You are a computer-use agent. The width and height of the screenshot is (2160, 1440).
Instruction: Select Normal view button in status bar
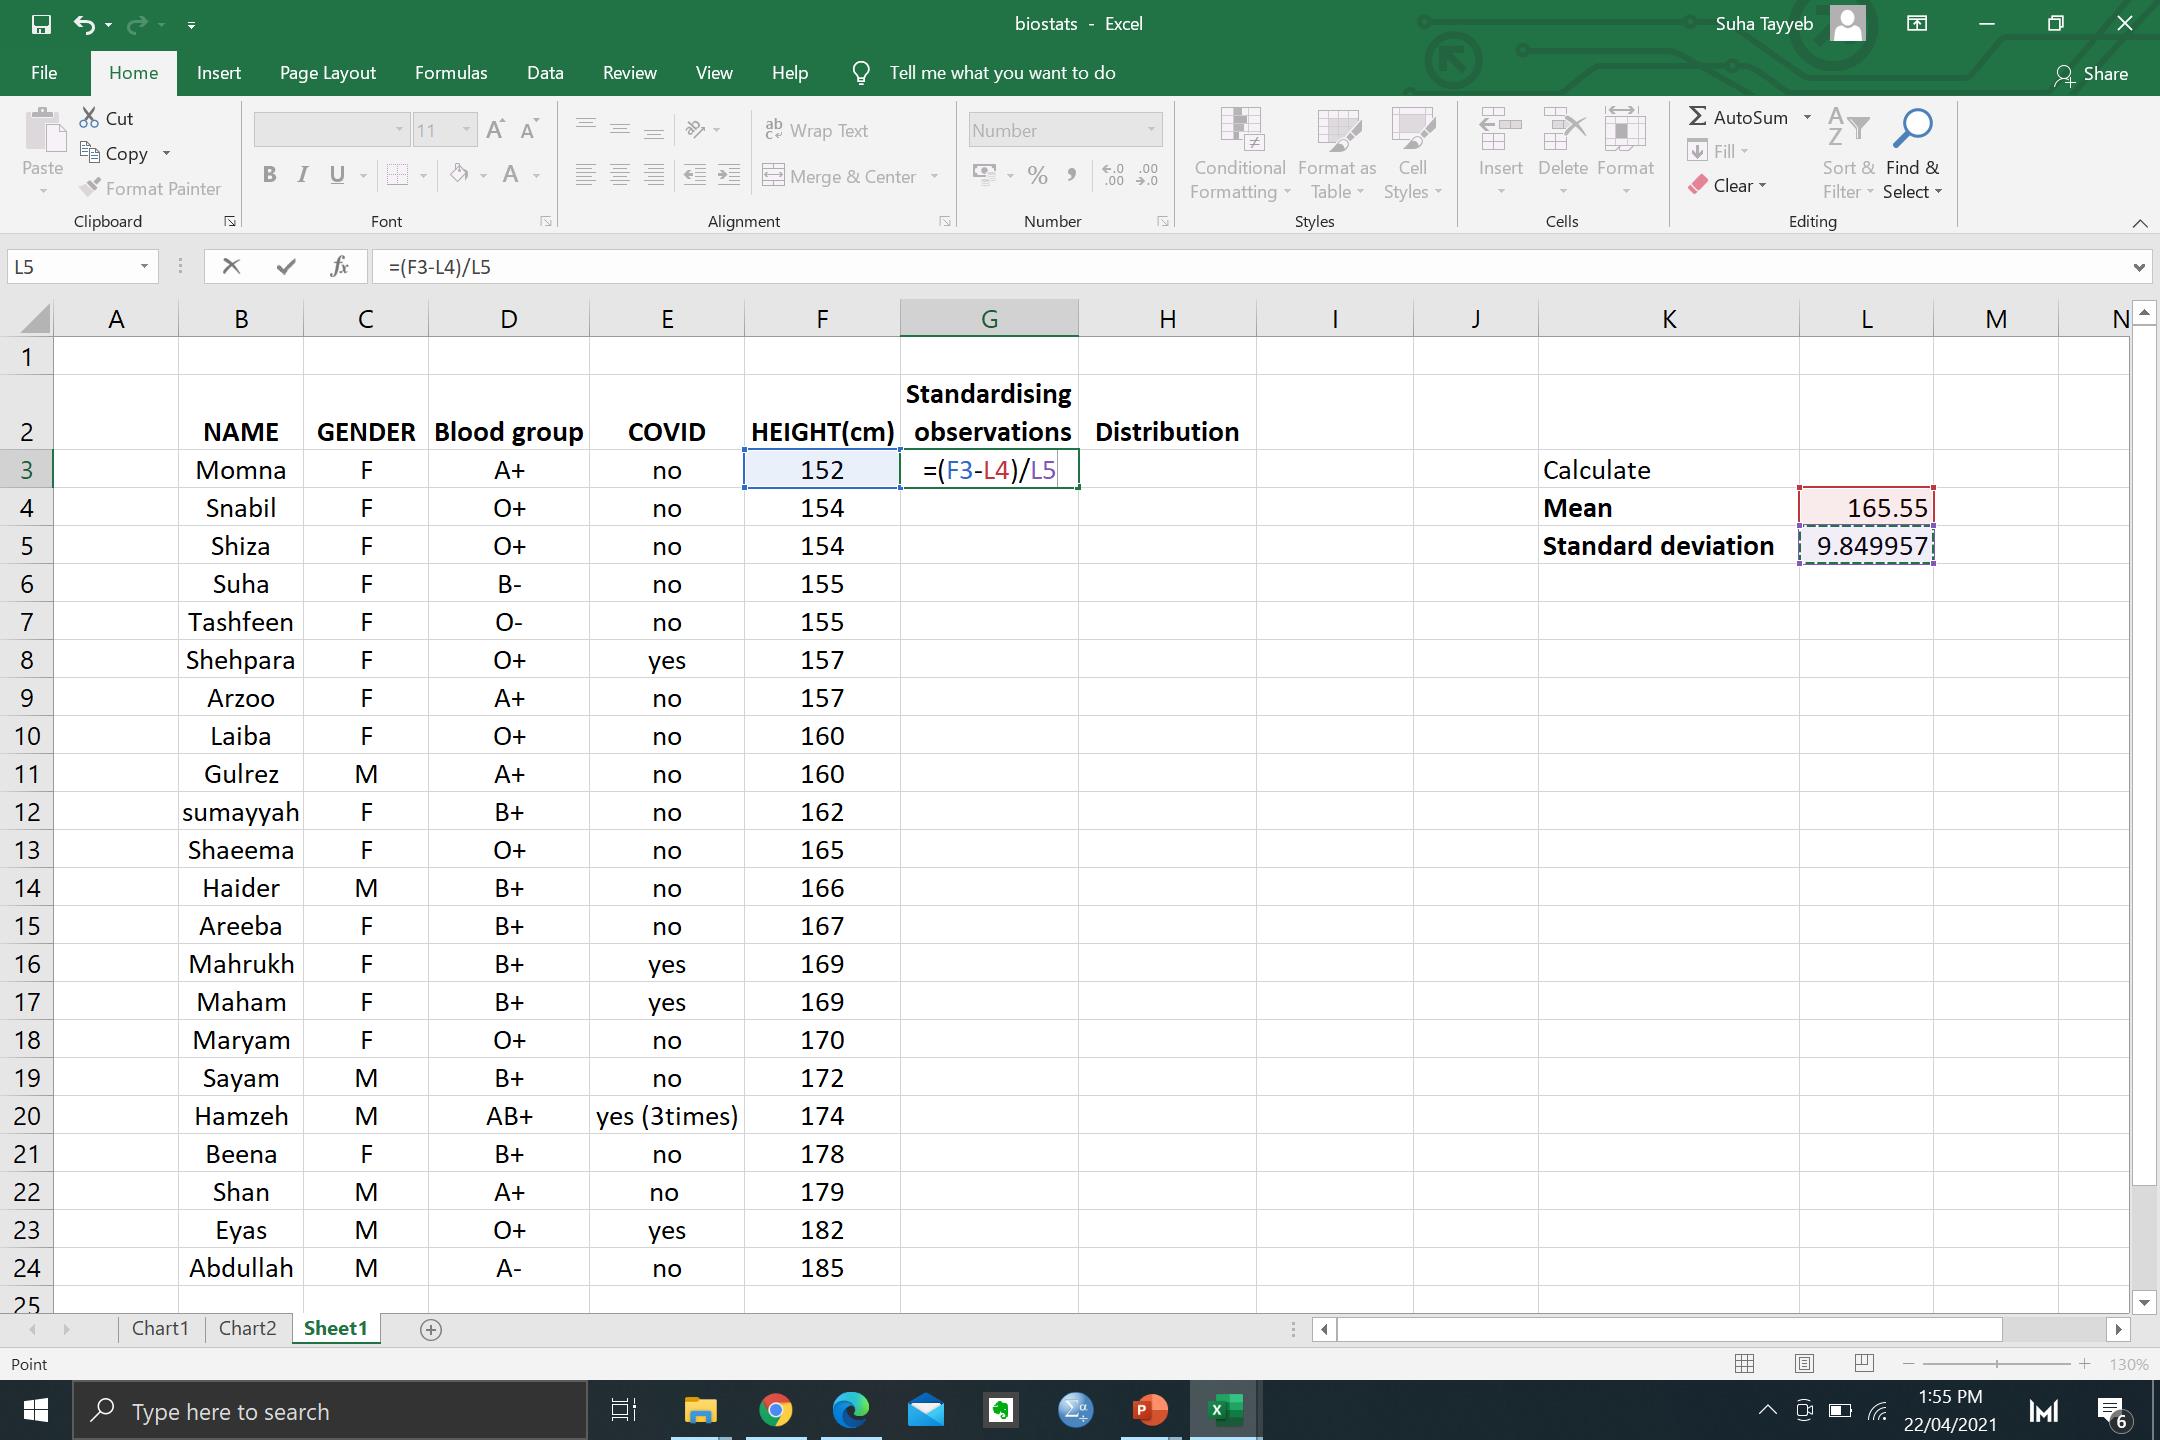[1745, 1364]
